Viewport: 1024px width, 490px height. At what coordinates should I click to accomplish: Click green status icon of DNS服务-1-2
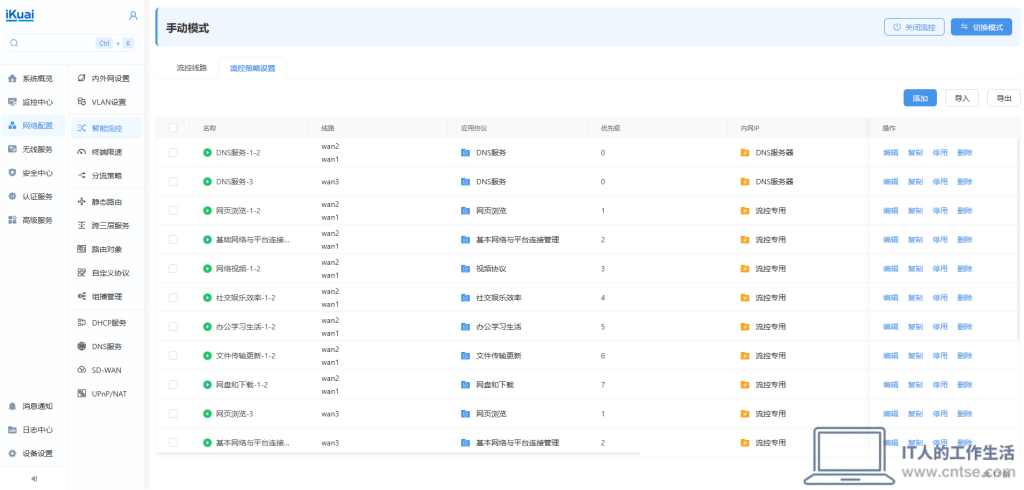[208, 152]
